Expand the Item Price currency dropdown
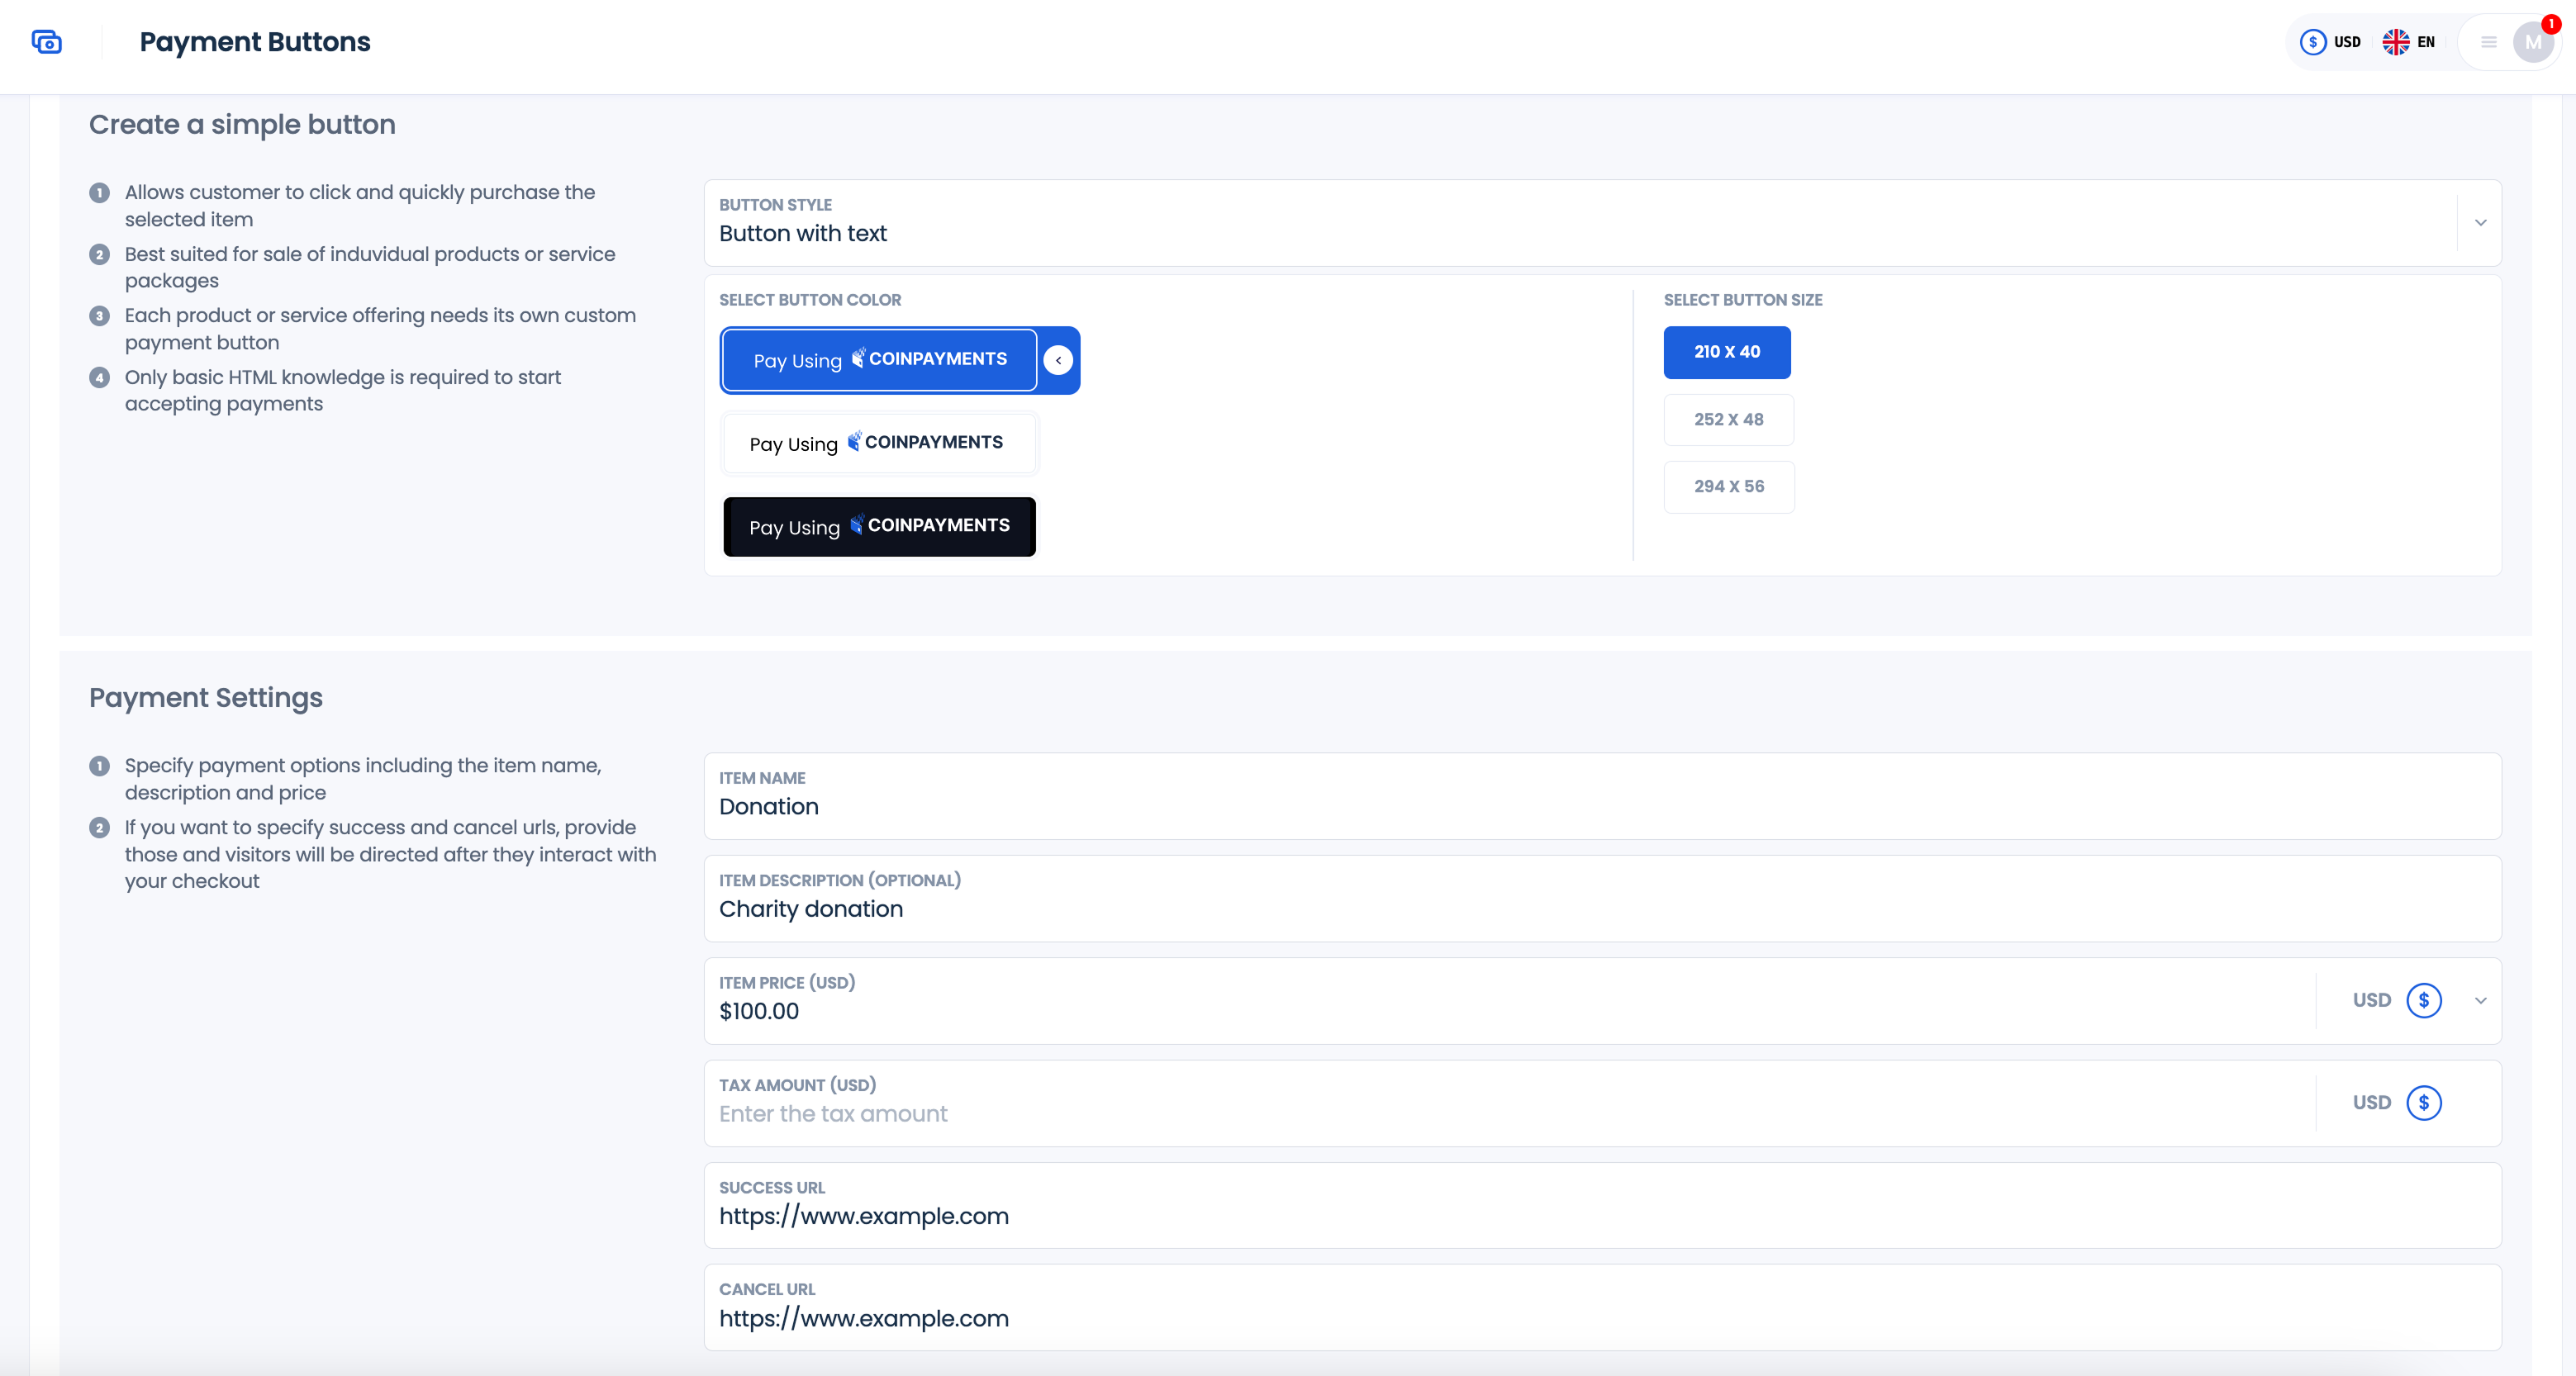 (x=2479, y=1000)
